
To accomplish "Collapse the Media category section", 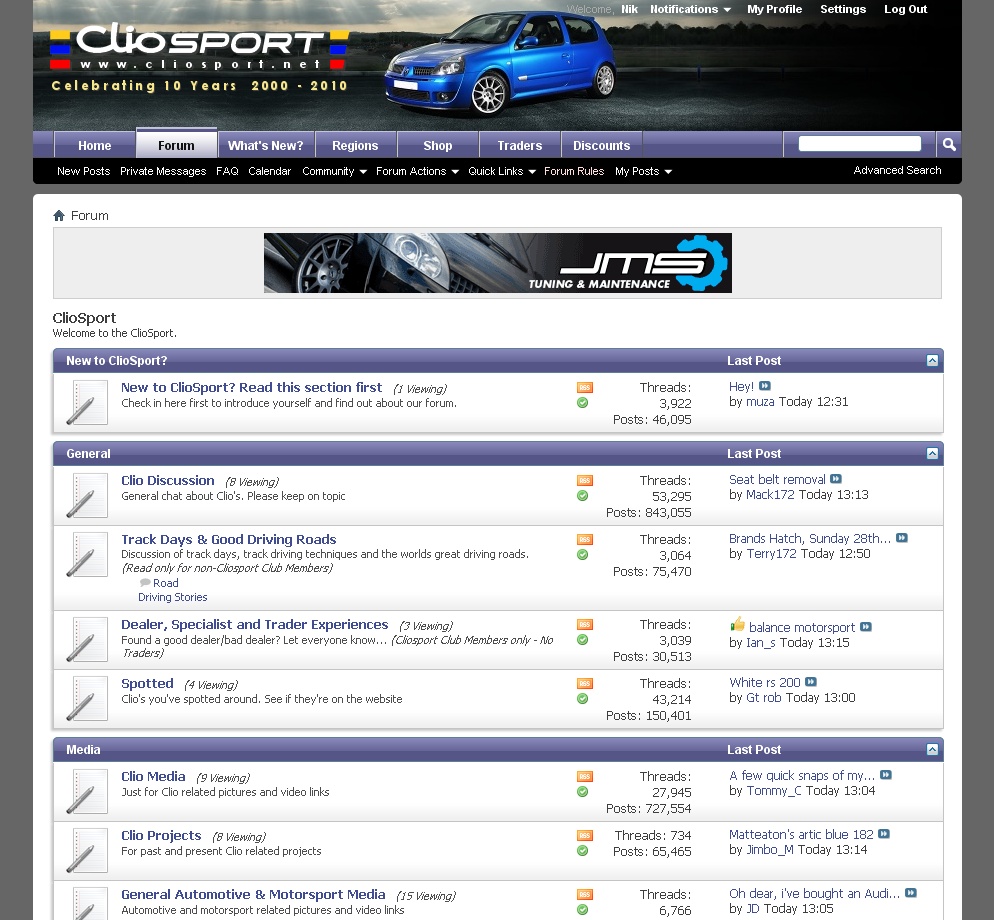I will pyautogui.click(x=932, y=750).
